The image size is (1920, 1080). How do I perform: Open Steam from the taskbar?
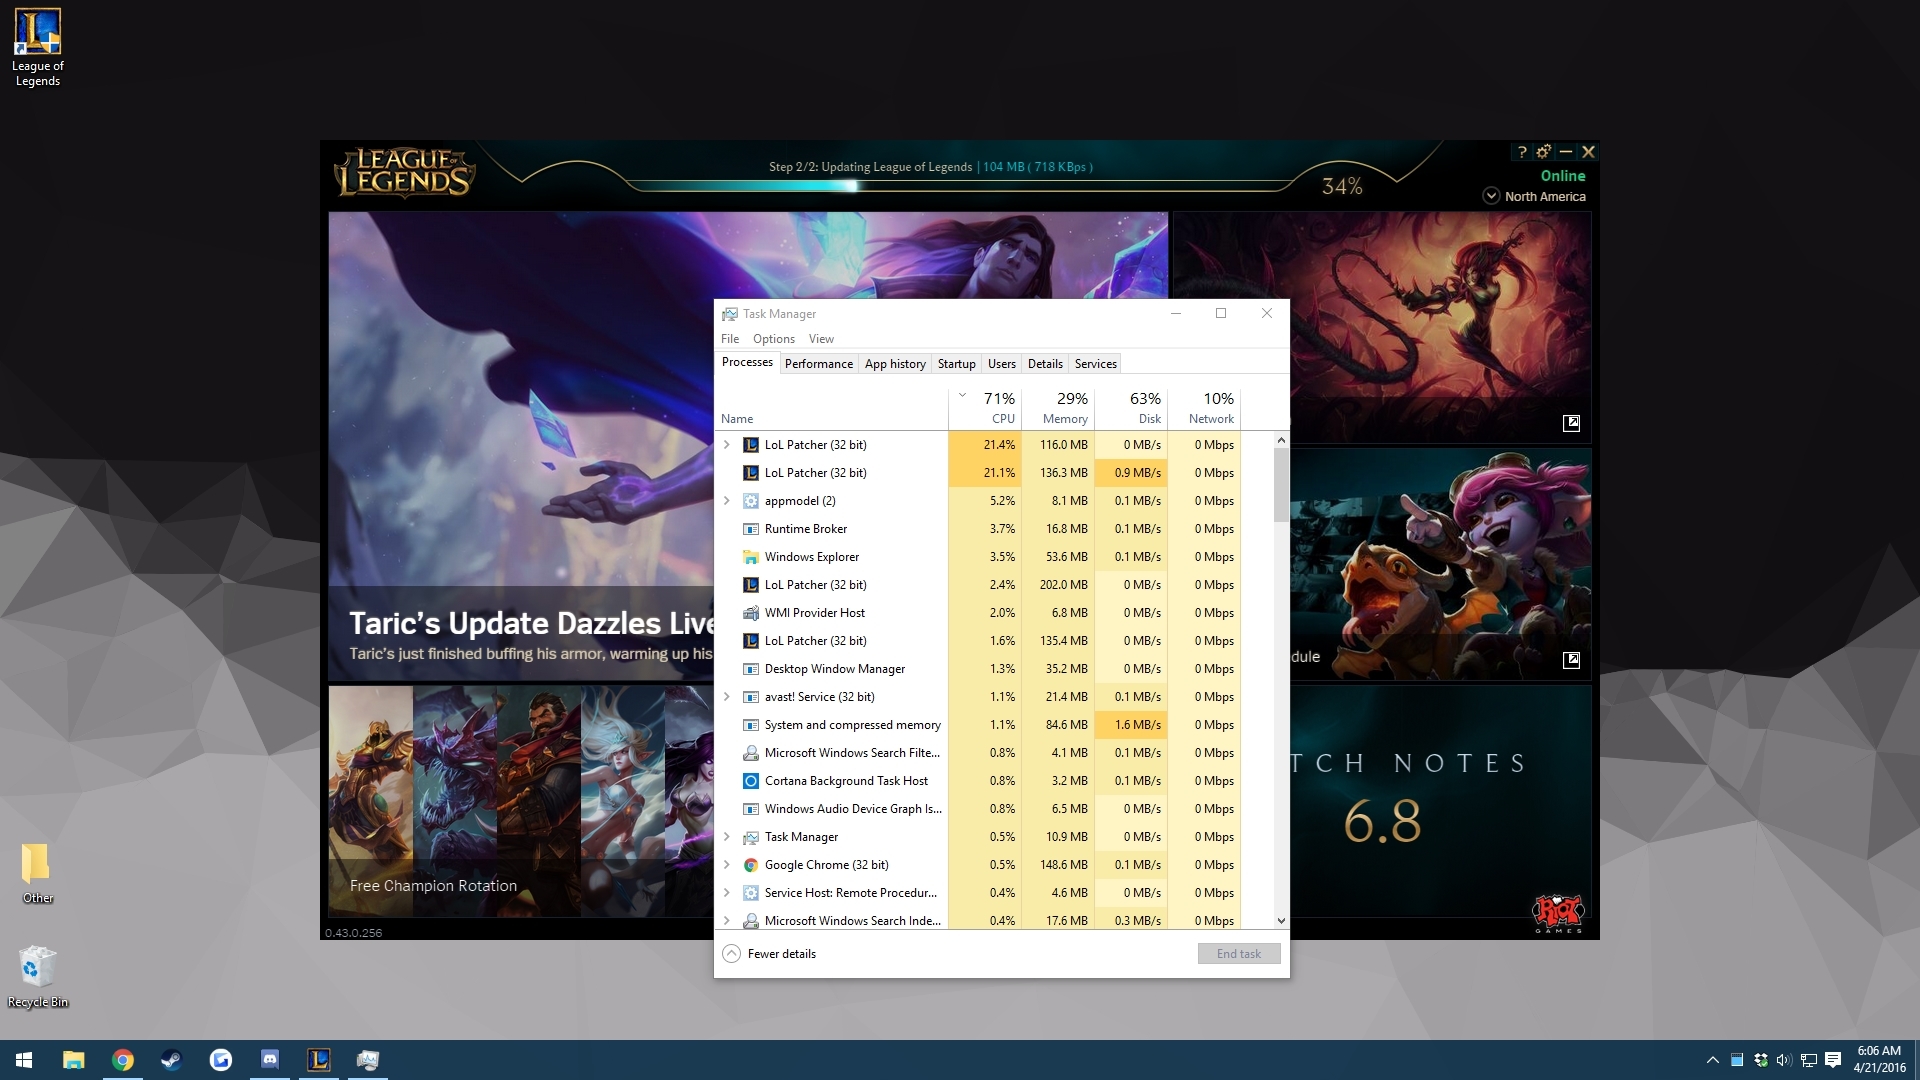(172, 1060)
